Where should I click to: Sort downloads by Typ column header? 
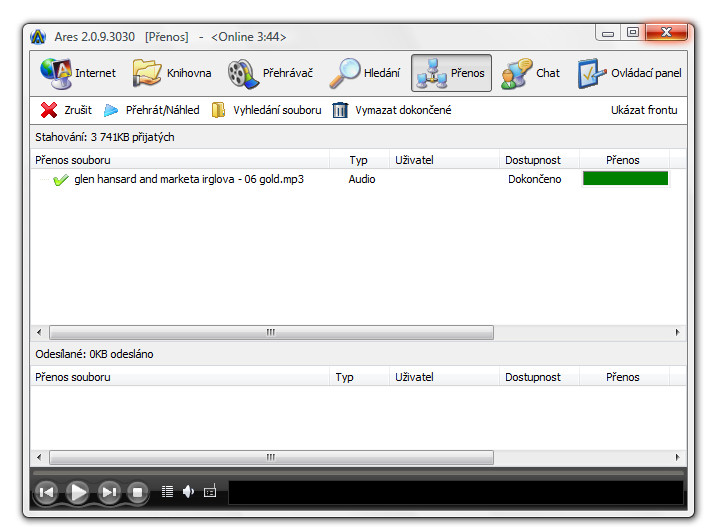click(x=359, y=160)
